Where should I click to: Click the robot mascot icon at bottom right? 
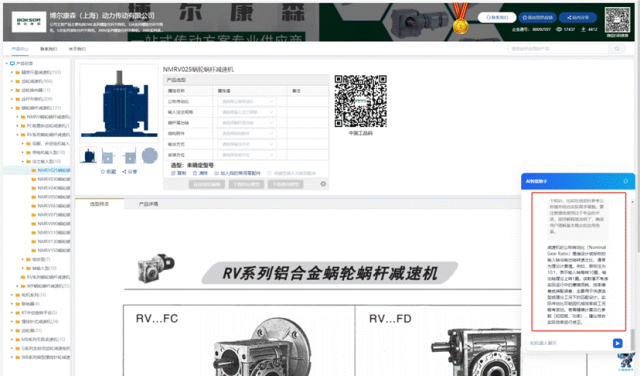(626, 361)
